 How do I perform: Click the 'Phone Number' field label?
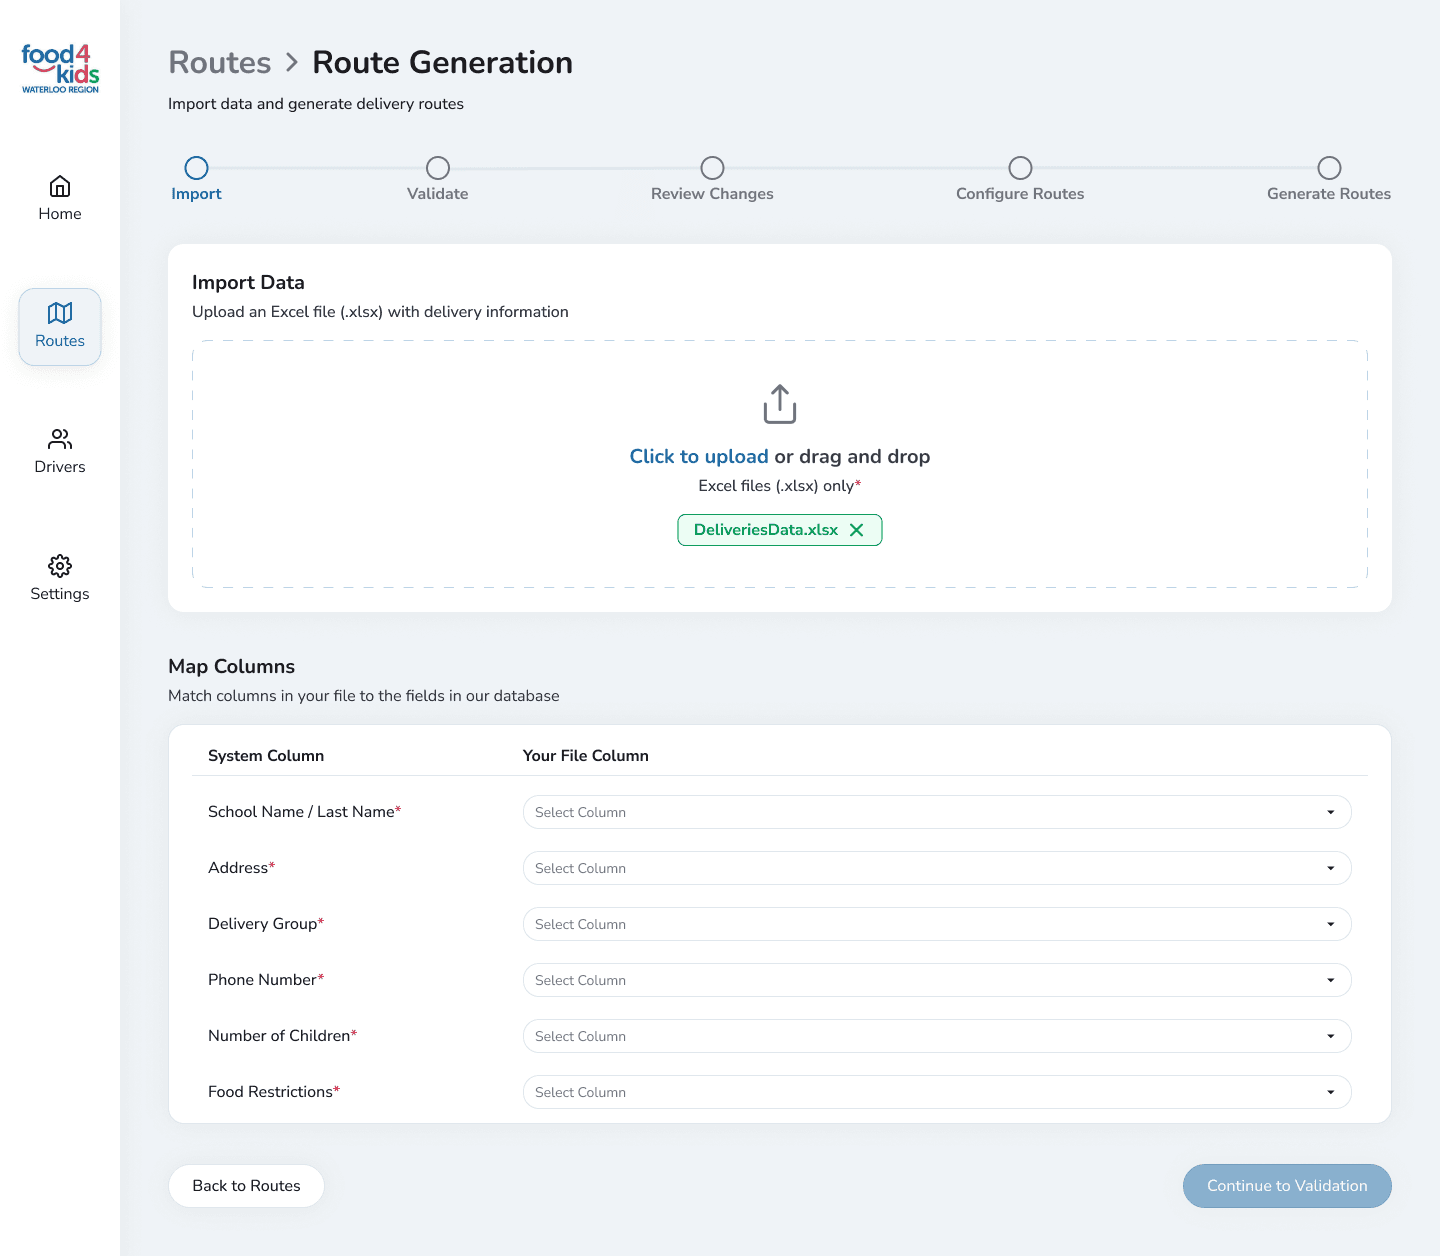coord(266,980)
